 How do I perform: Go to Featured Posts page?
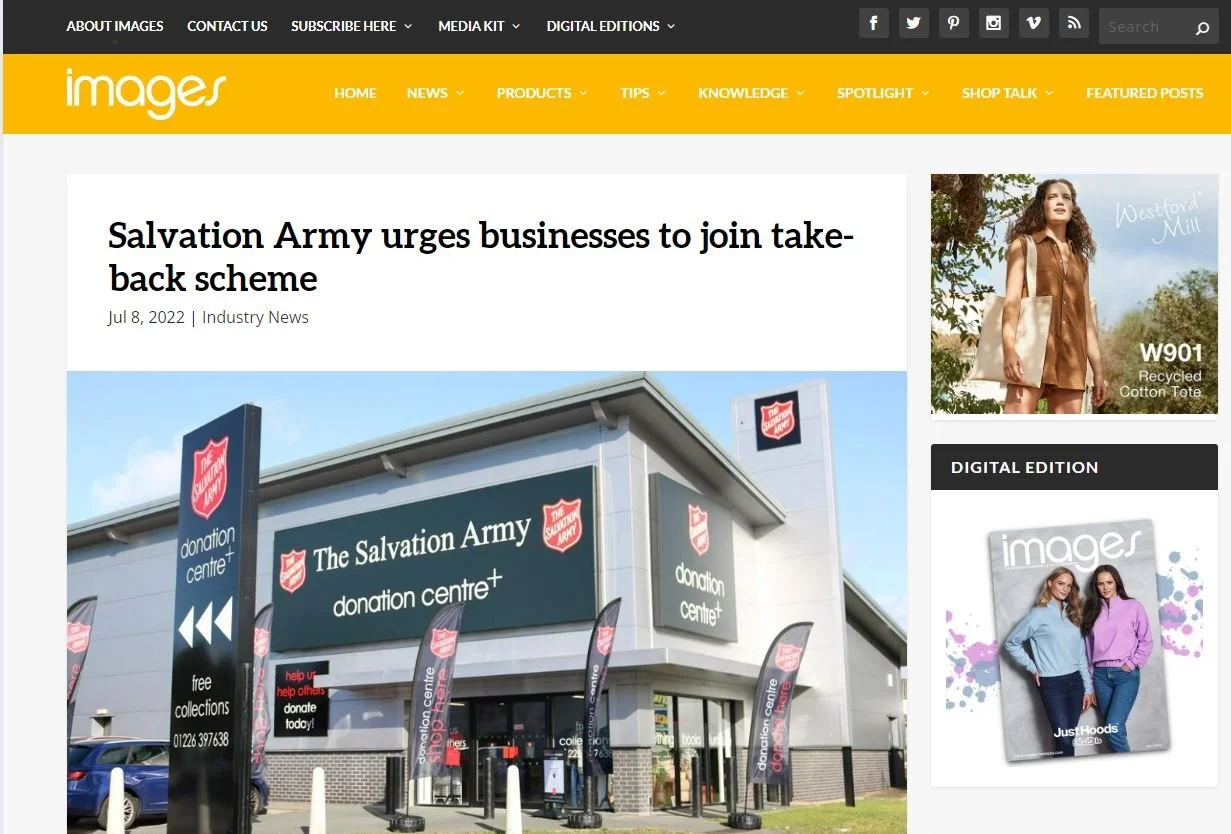(1145, 93)
